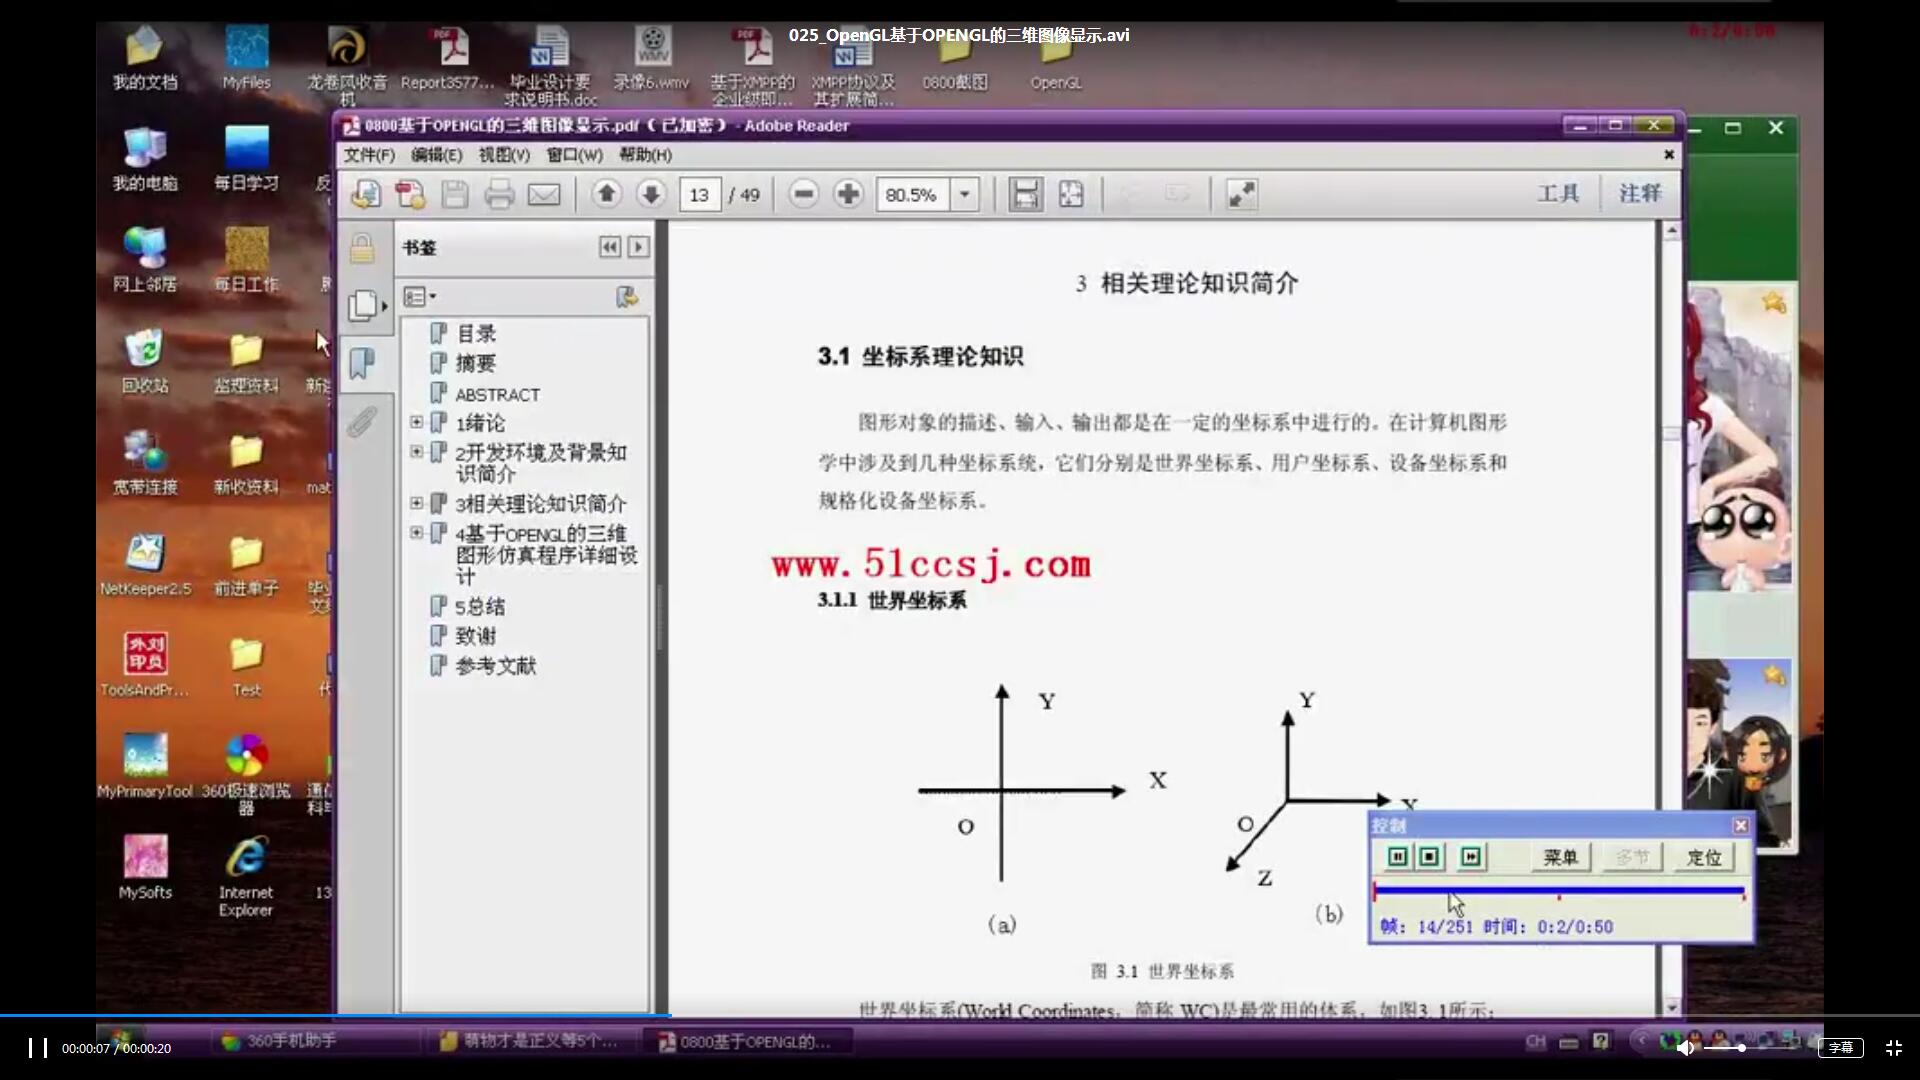The height and width of the screenshot is (1080, 1920).
Task: Go to previous page with up arrow
Action: [x=606, y=194]
